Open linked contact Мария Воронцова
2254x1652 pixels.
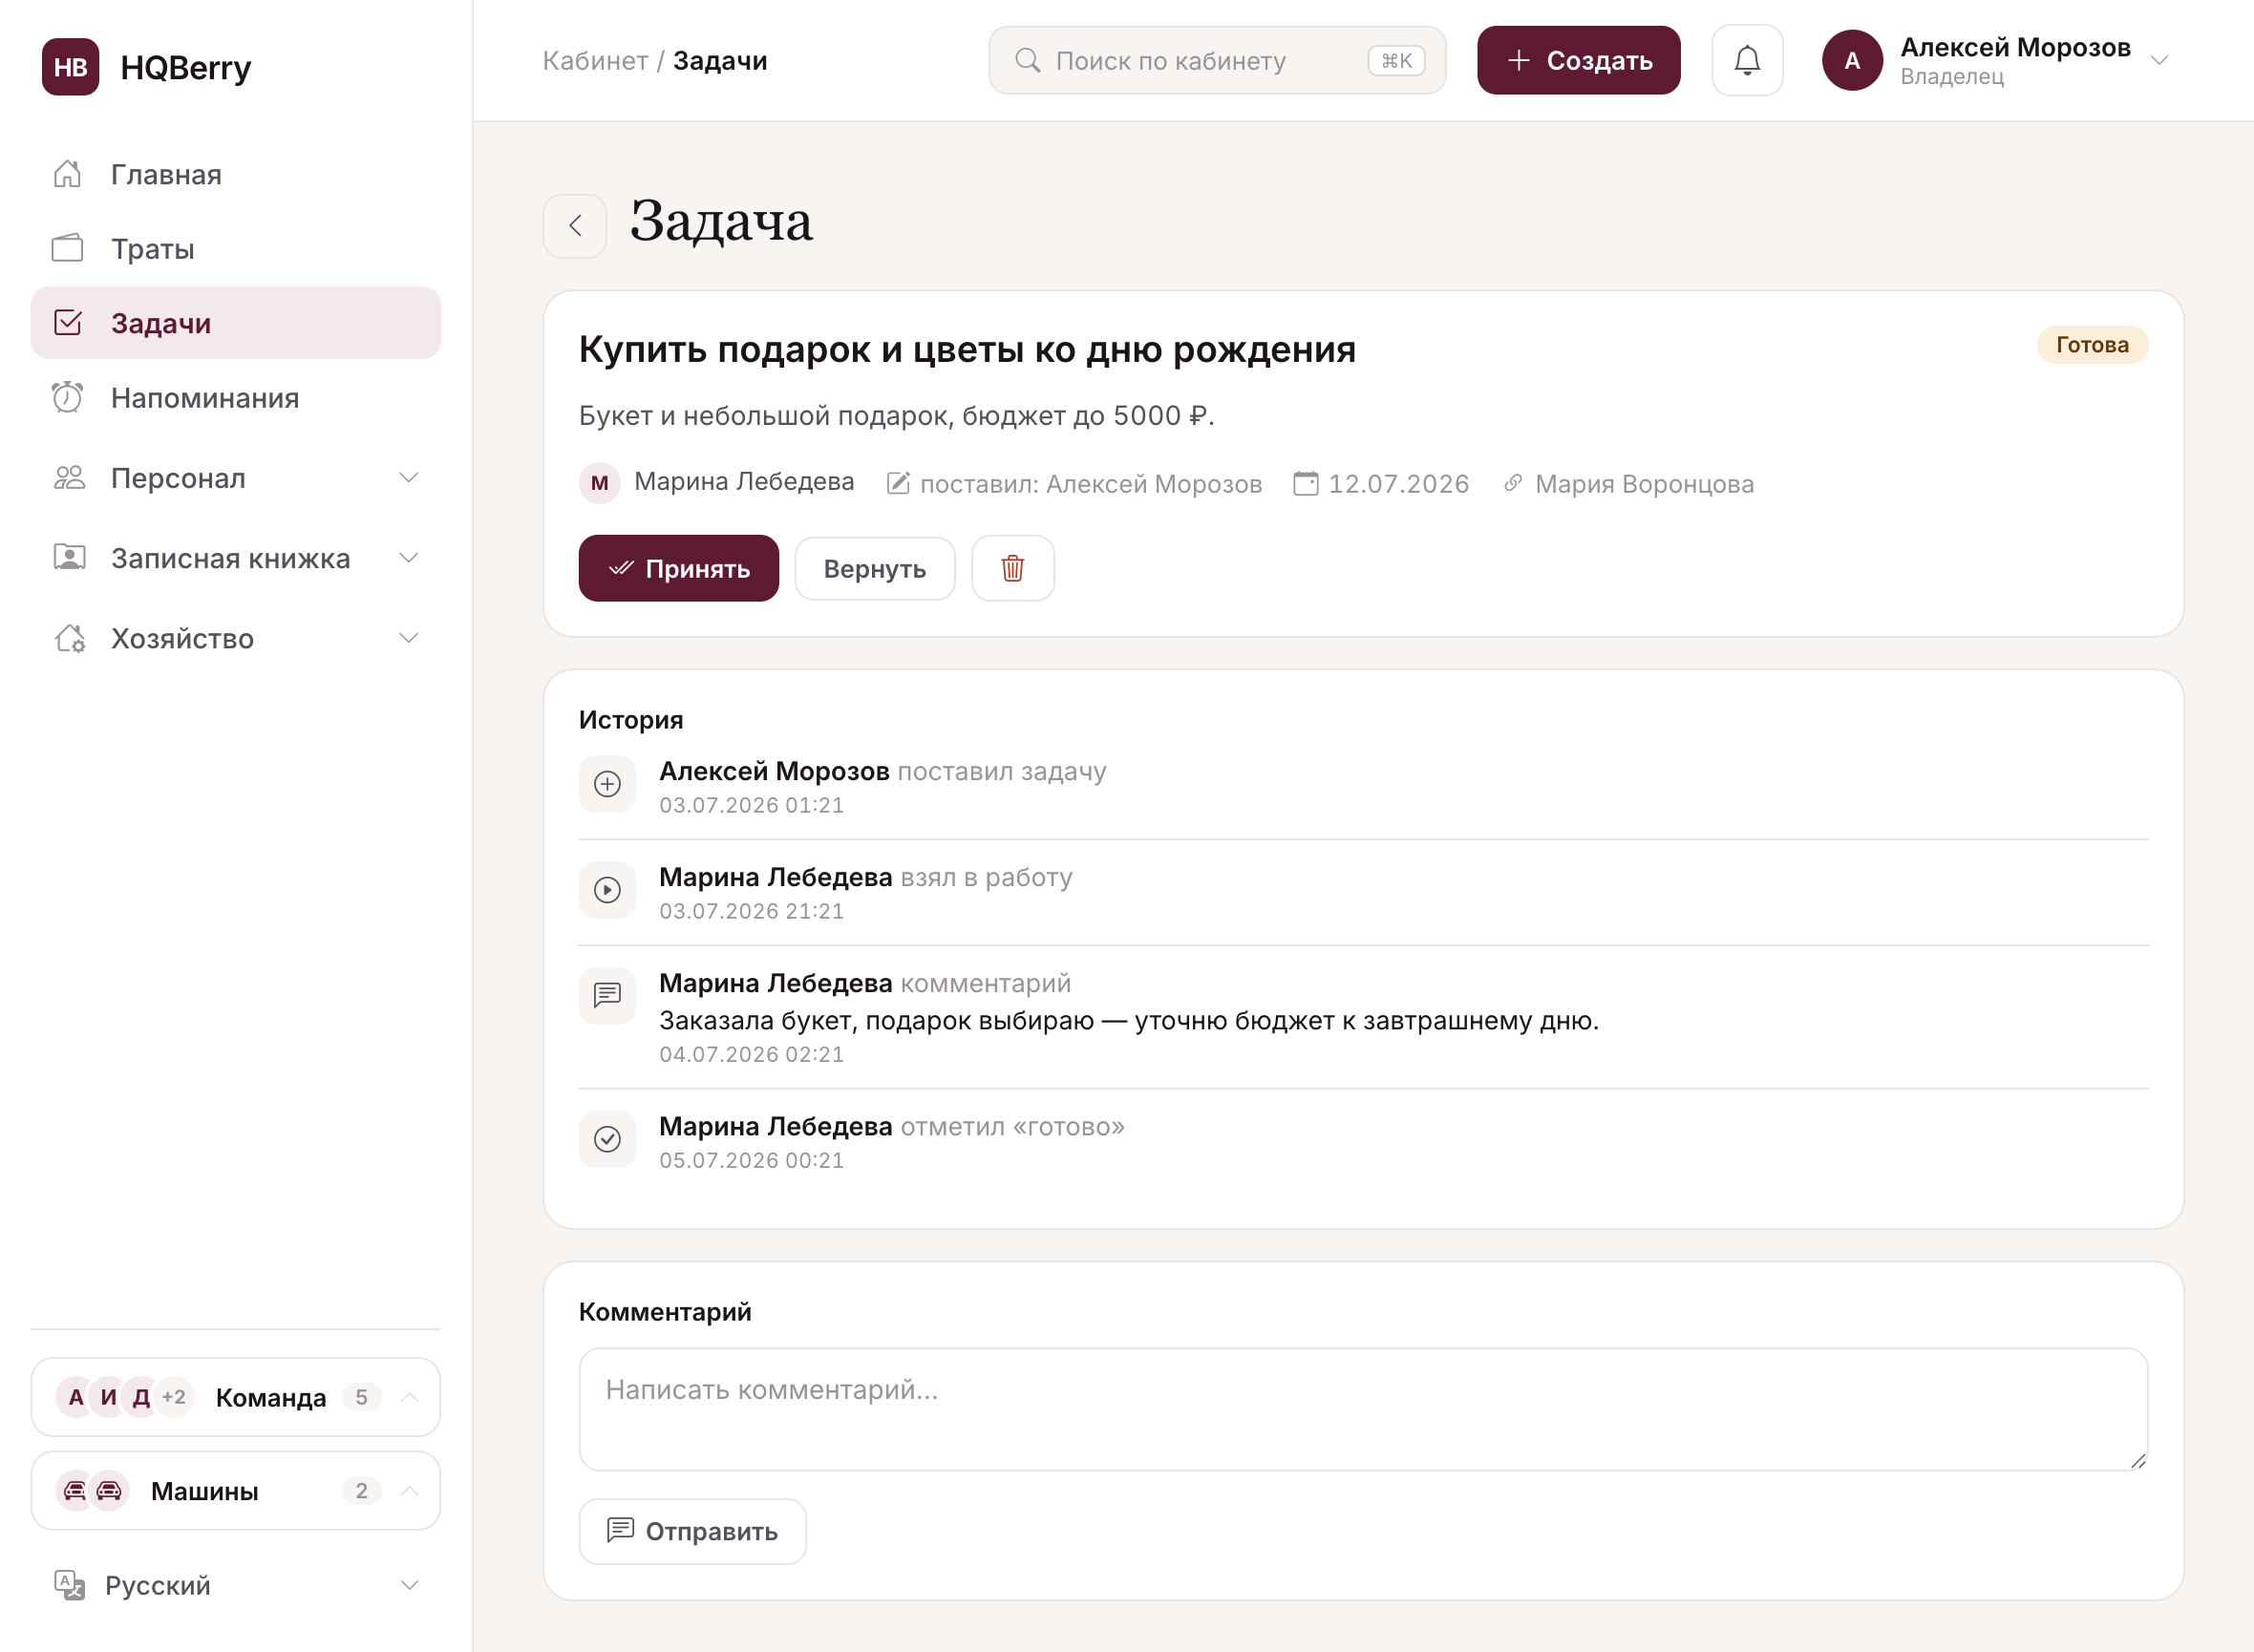1644,484
